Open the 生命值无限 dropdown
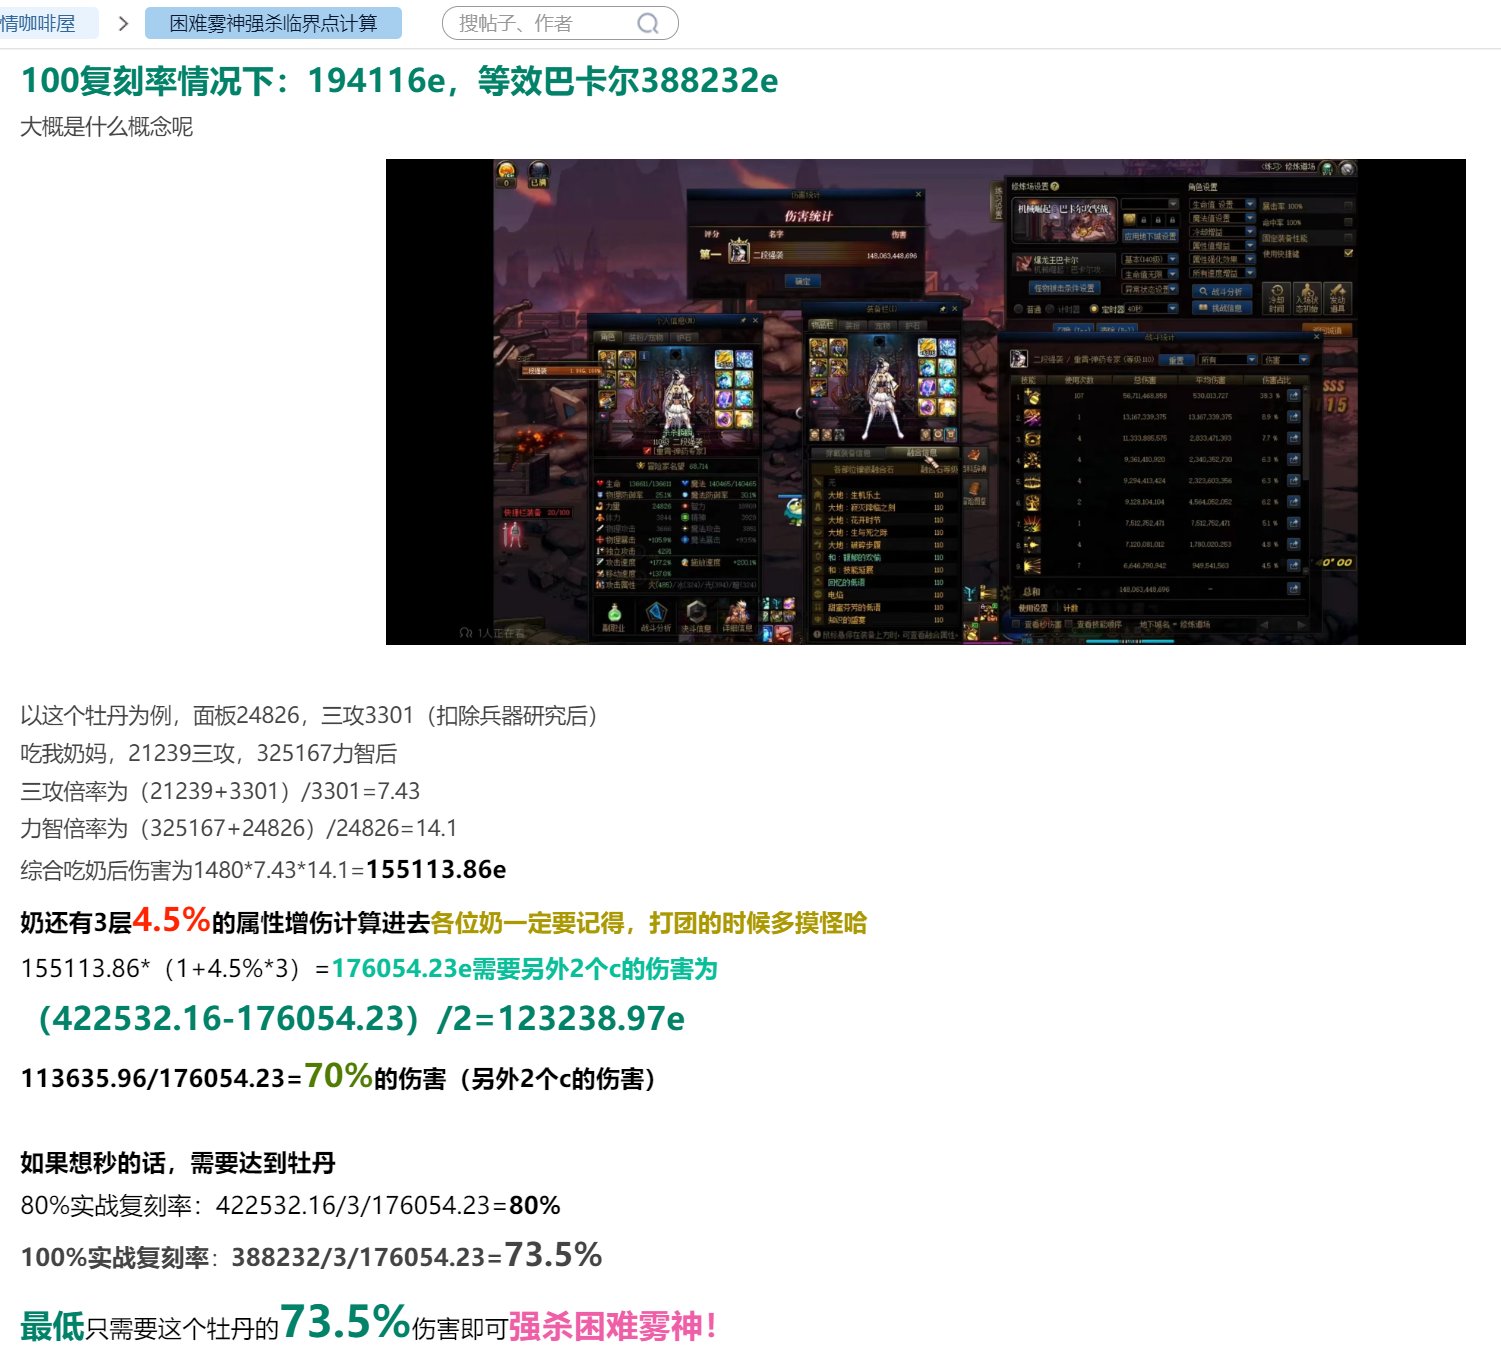This screenshot has height=1366, width=1501. point(1150,274)
